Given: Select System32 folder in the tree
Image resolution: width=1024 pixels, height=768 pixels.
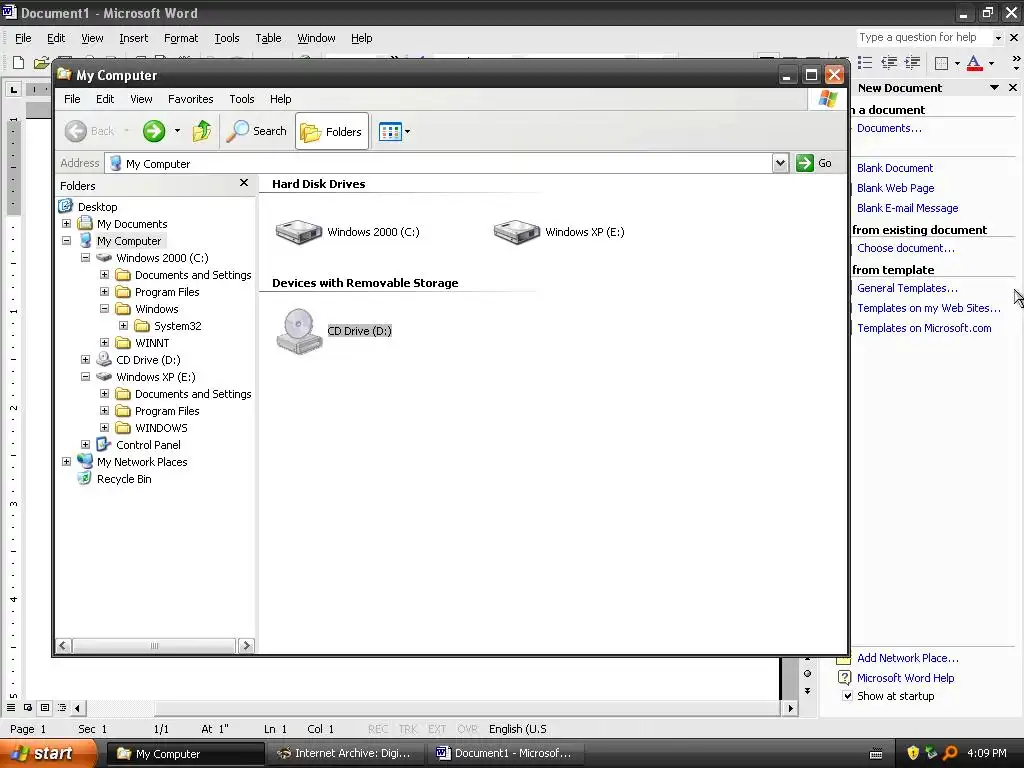Looking at the screenshot, I should (178, 326).
